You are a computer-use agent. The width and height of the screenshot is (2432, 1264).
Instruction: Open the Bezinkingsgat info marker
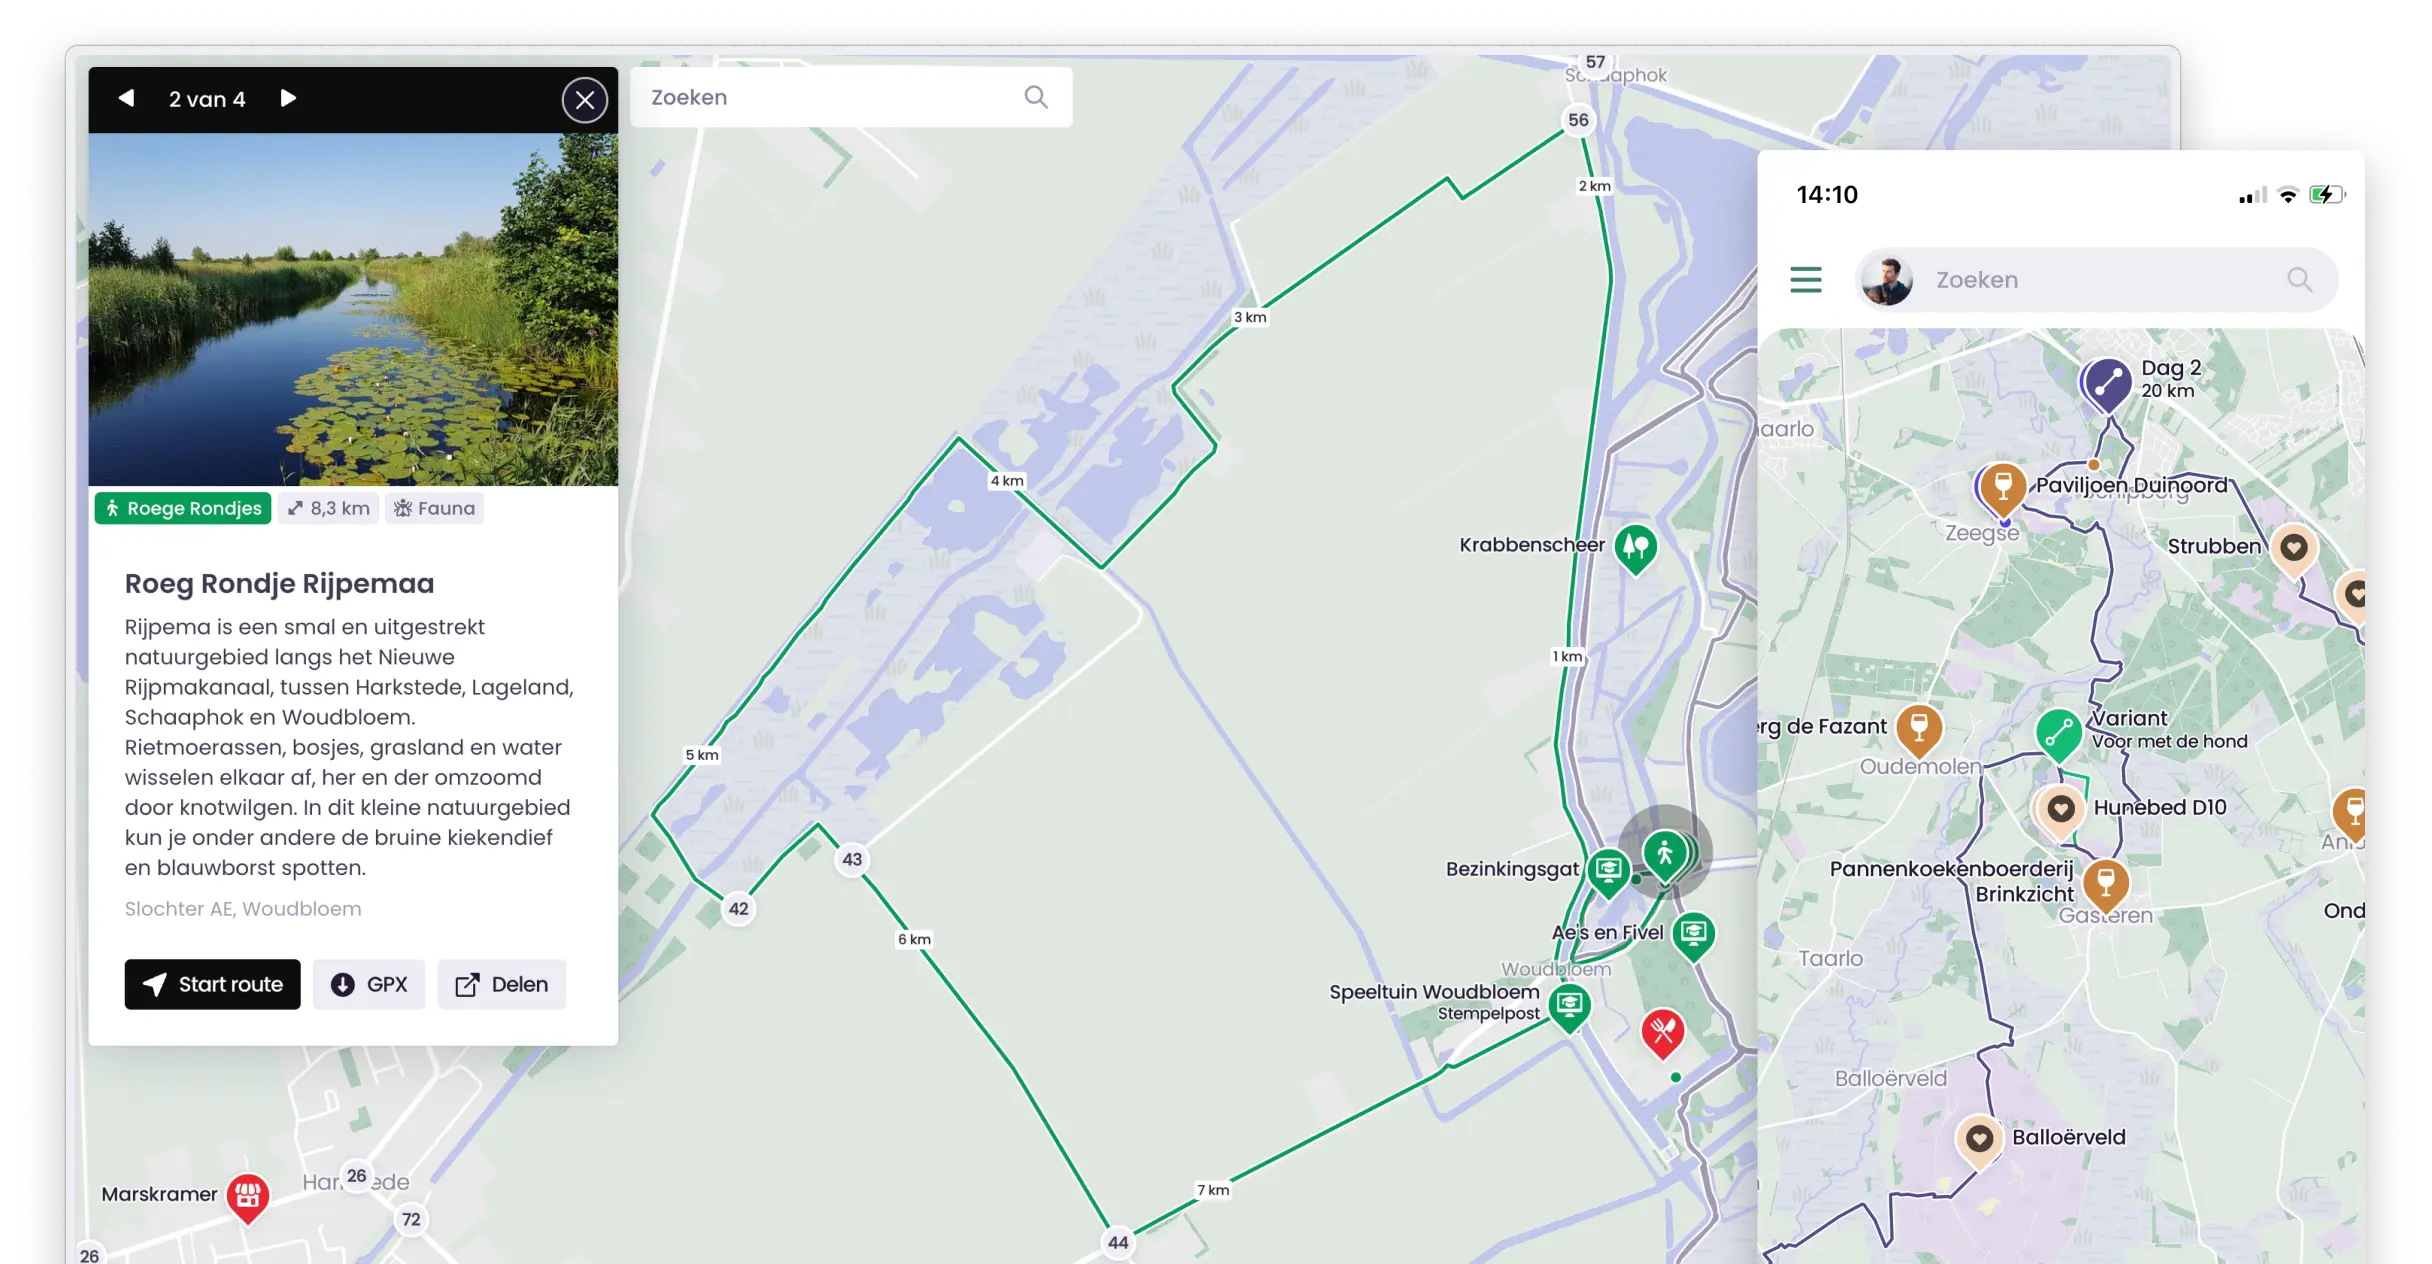click(x=1608, y=872)
